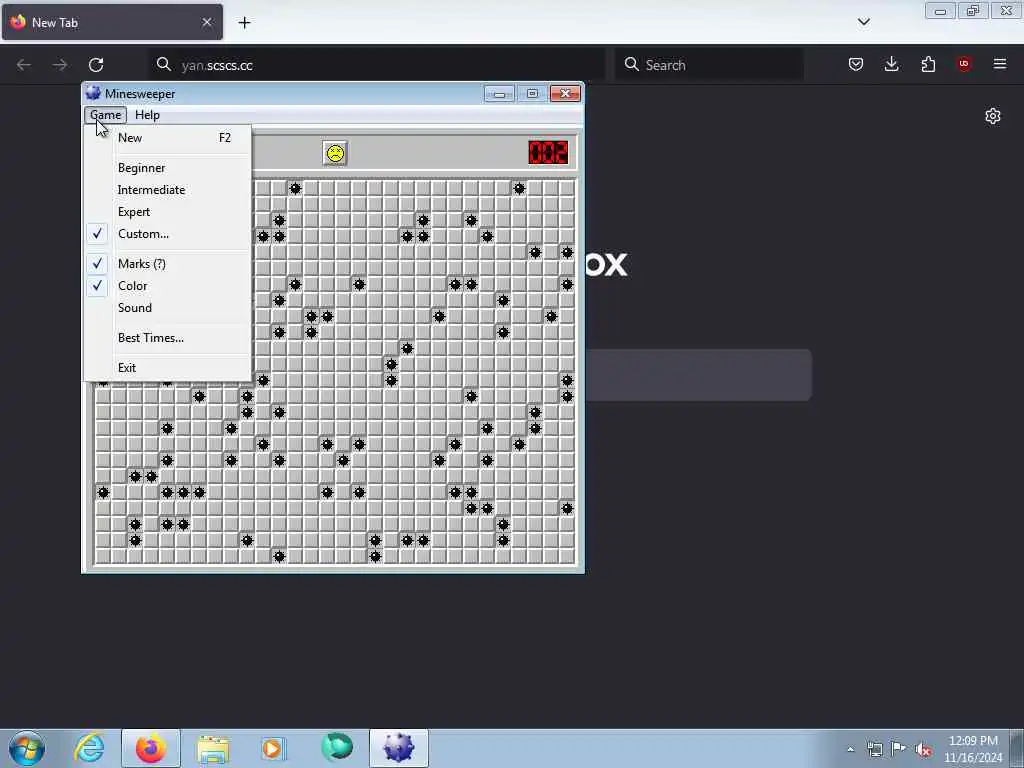Select Beginner difficulty
The width and height of the screenshot is (1024, 768).
tap(167, 168)
